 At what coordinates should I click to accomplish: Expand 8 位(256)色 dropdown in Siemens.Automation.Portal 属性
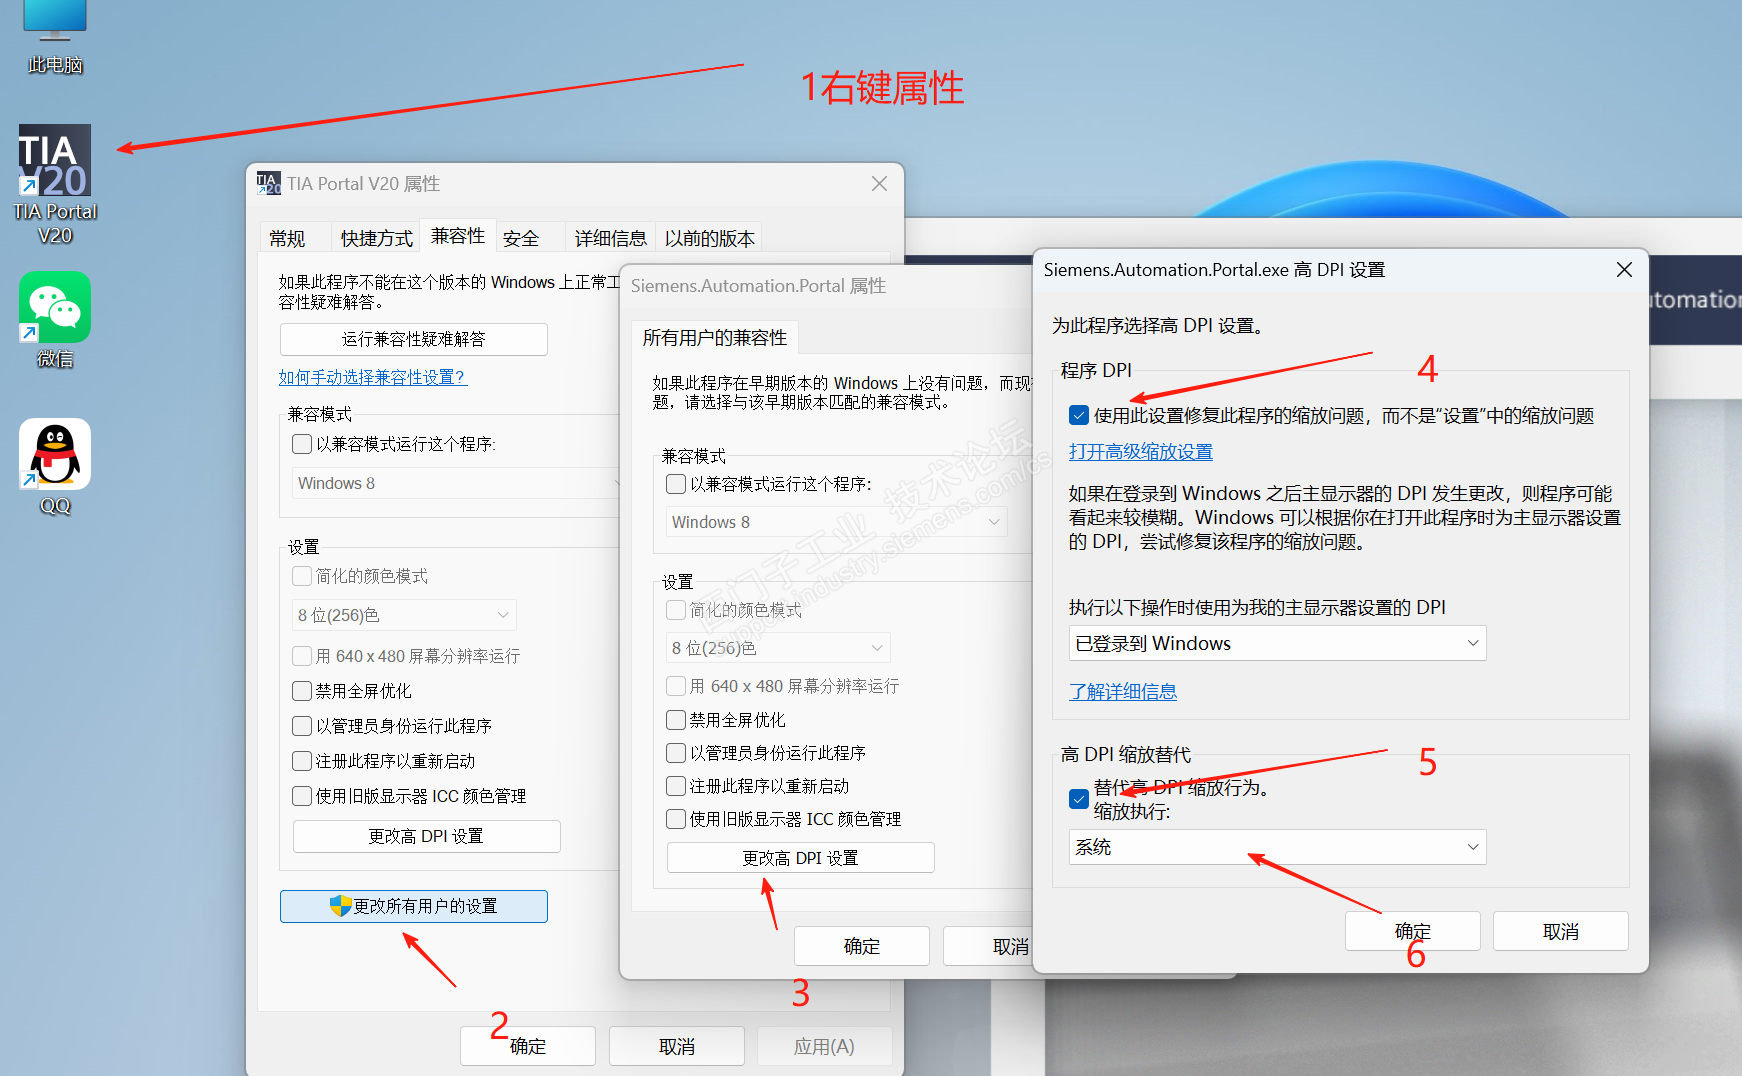click(x=778, y=648)
